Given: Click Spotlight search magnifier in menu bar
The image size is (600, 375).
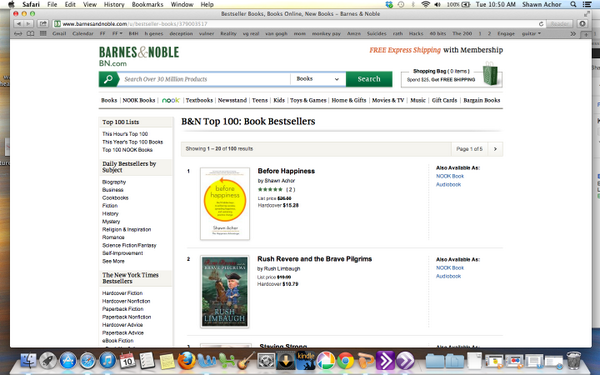Looking at the screenshot, I should pyautogui.click(x=573, y=4).
